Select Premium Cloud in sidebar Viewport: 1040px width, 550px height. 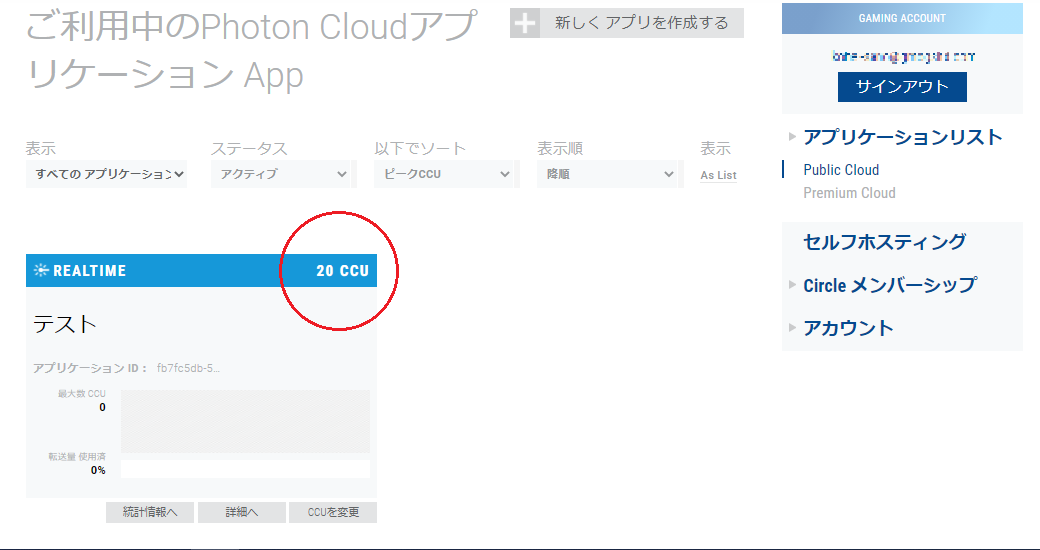[849, 193]
